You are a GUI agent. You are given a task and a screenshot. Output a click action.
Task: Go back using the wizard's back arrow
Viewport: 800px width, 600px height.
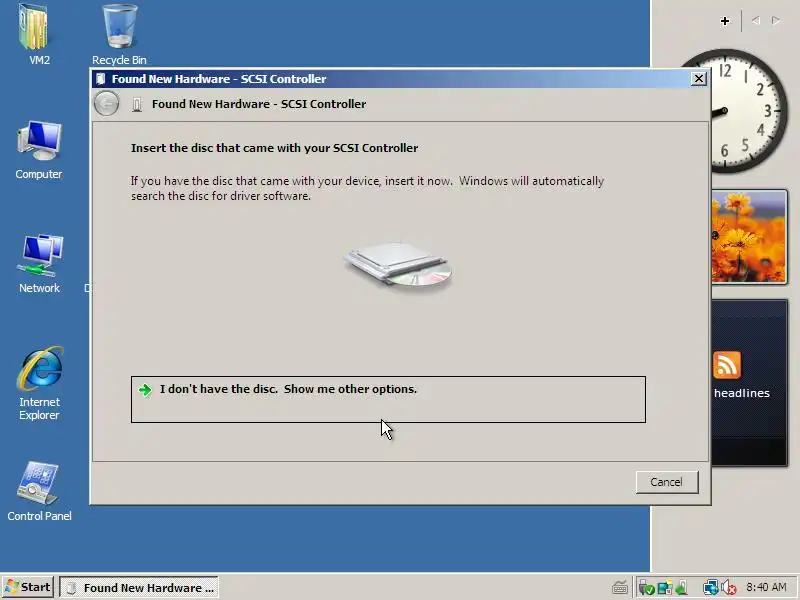click(107, 104)
